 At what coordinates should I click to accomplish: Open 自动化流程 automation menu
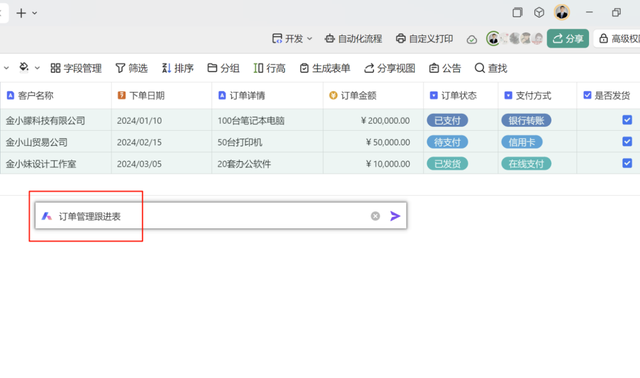click(x=353, y=39)
